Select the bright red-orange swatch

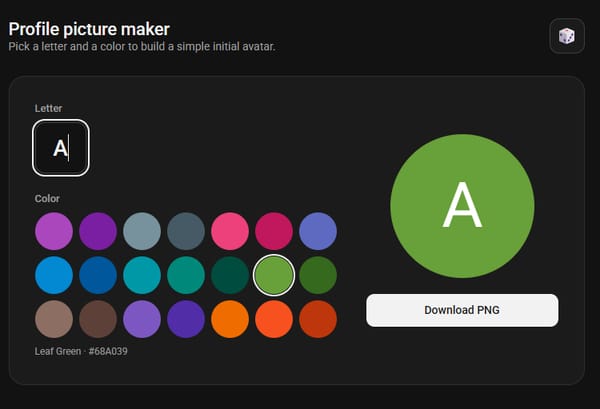pyautogui.click(x=274, y=319)
